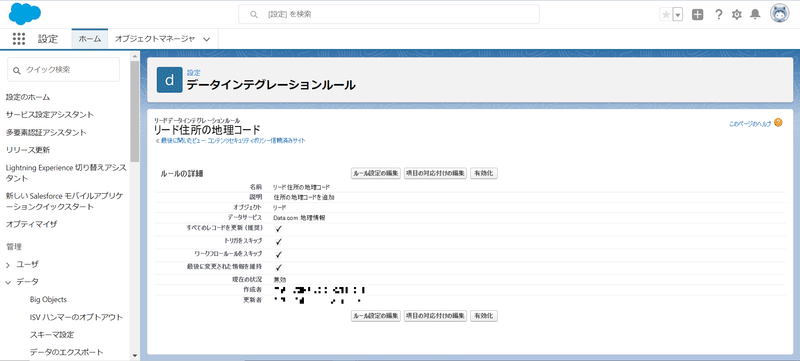
Task: Open ISV ハンマーのオプトアウト item
Action: (x=77, y=317)
